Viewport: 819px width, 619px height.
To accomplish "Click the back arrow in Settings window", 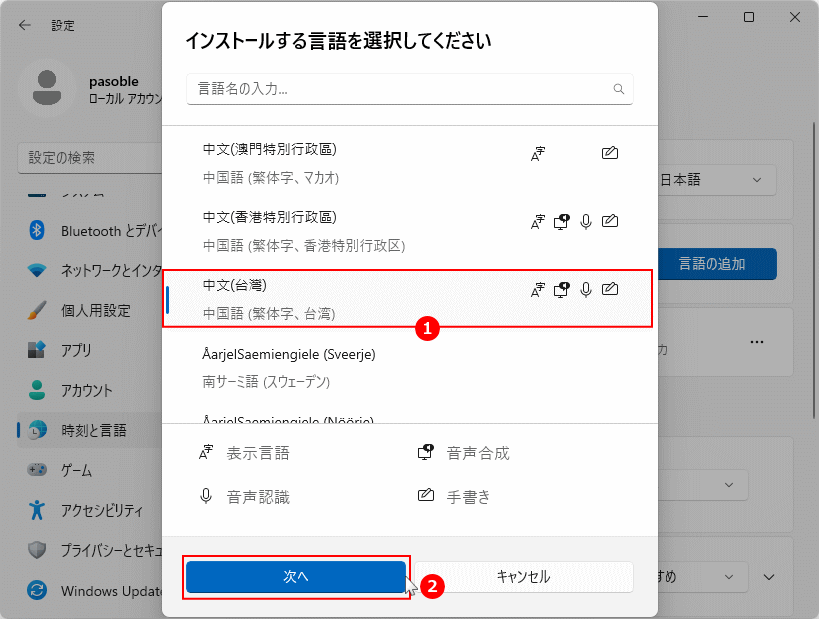I will click(25, 25).
